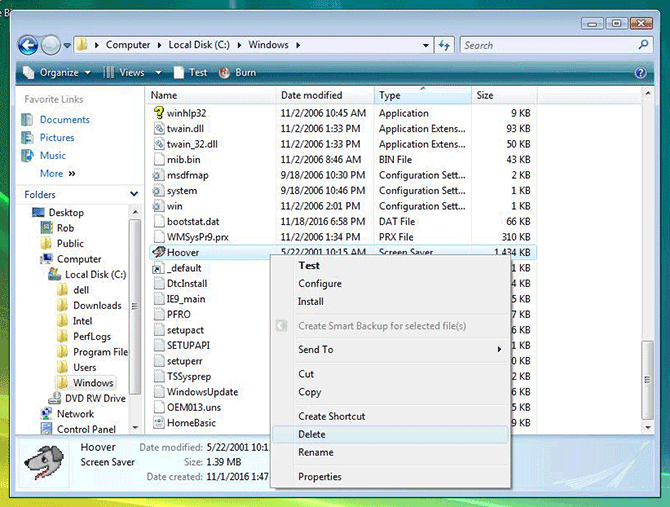This screenshot has width=670, height=507.
Task: Click the Test toolbar button
Action: pos(191,73)
